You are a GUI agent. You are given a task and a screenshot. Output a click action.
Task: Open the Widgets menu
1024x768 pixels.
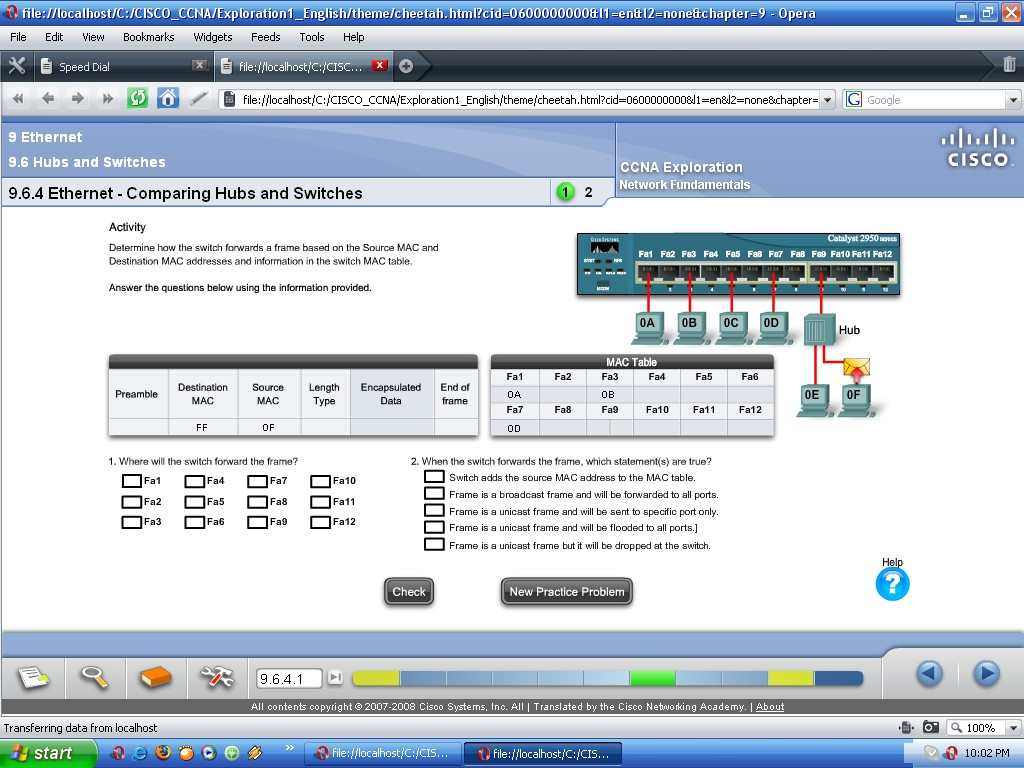coord(212,37)
